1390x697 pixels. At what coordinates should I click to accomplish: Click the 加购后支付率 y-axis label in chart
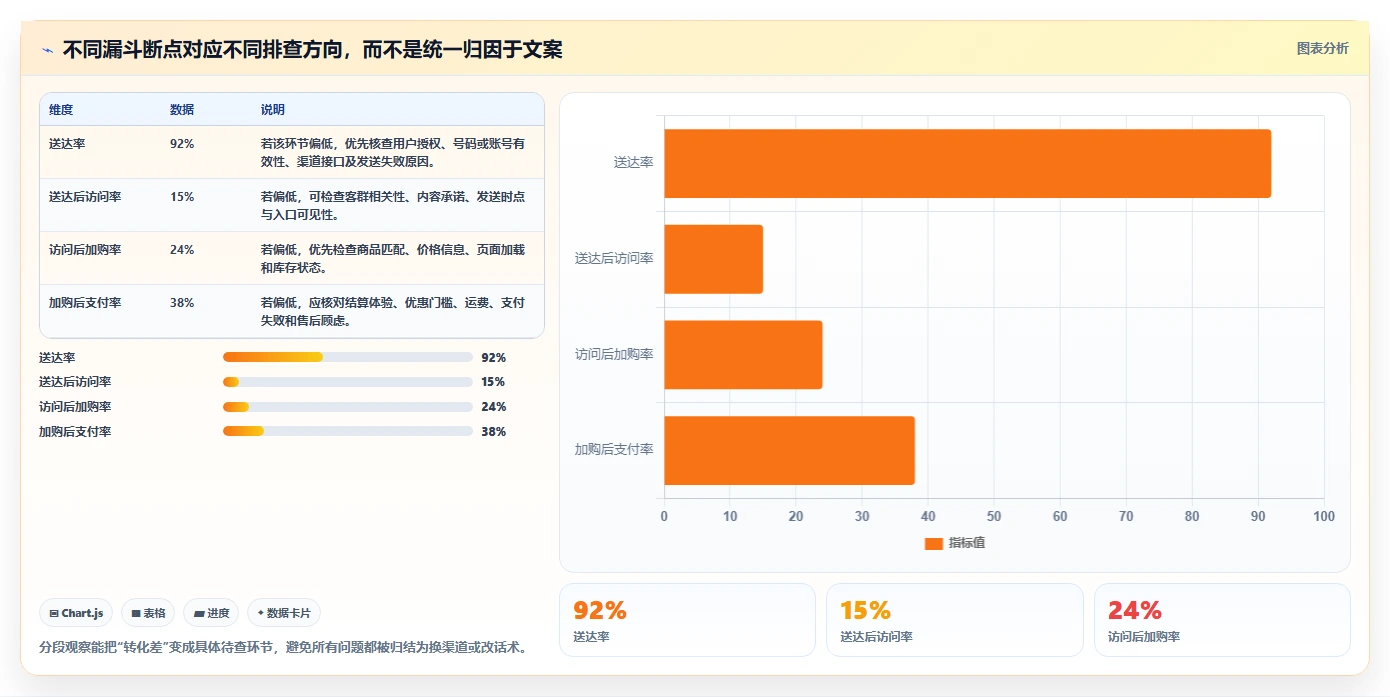(613, 450)
